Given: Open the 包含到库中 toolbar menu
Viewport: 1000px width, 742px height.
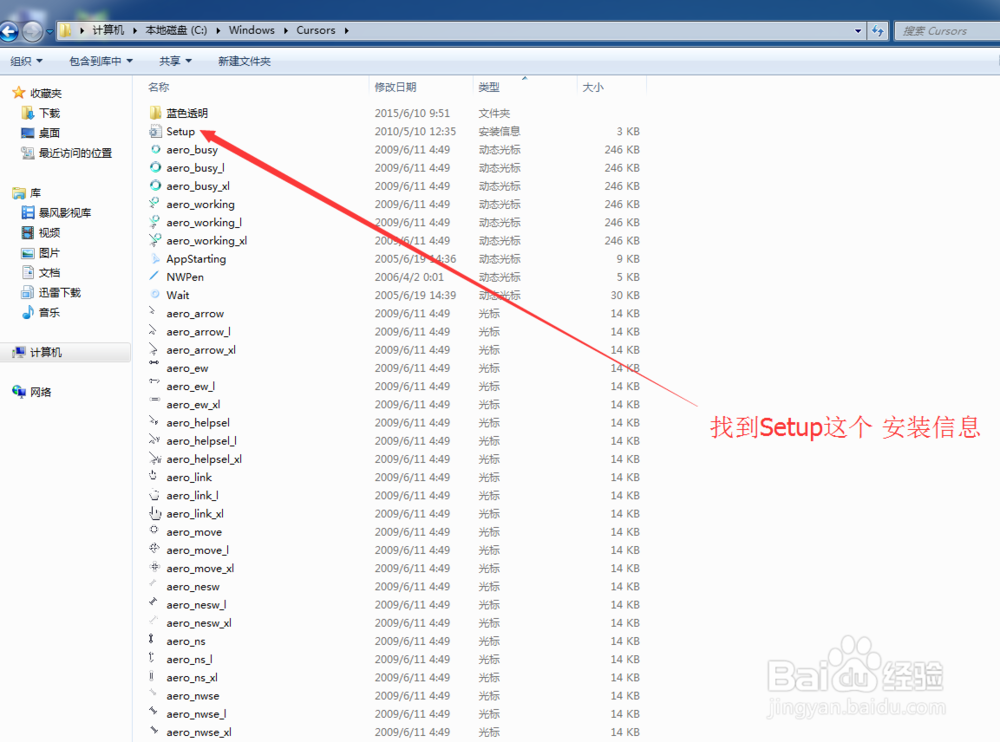Looking at the screenshot, I should coord(101,61).
